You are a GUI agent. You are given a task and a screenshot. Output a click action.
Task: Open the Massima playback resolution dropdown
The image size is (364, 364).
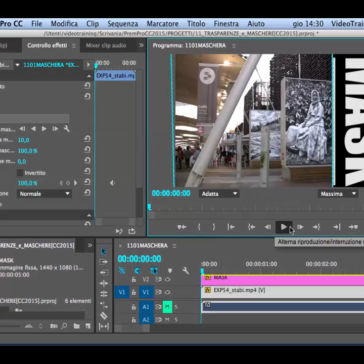coord(338,194)
